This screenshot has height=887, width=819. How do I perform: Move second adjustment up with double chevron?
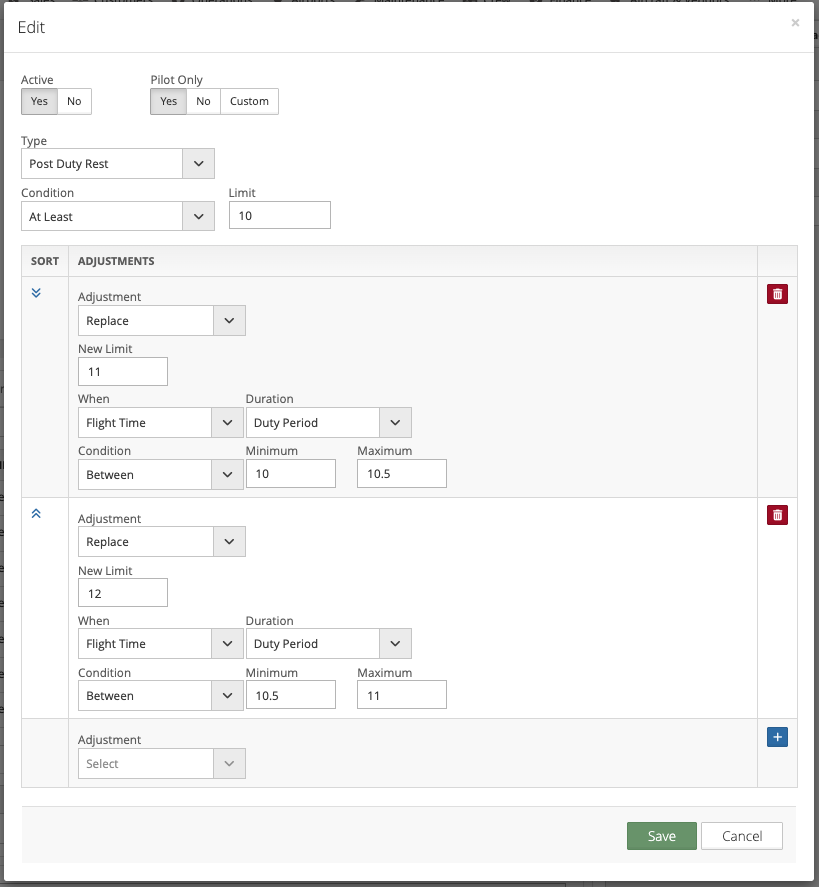tap(36, 514)
